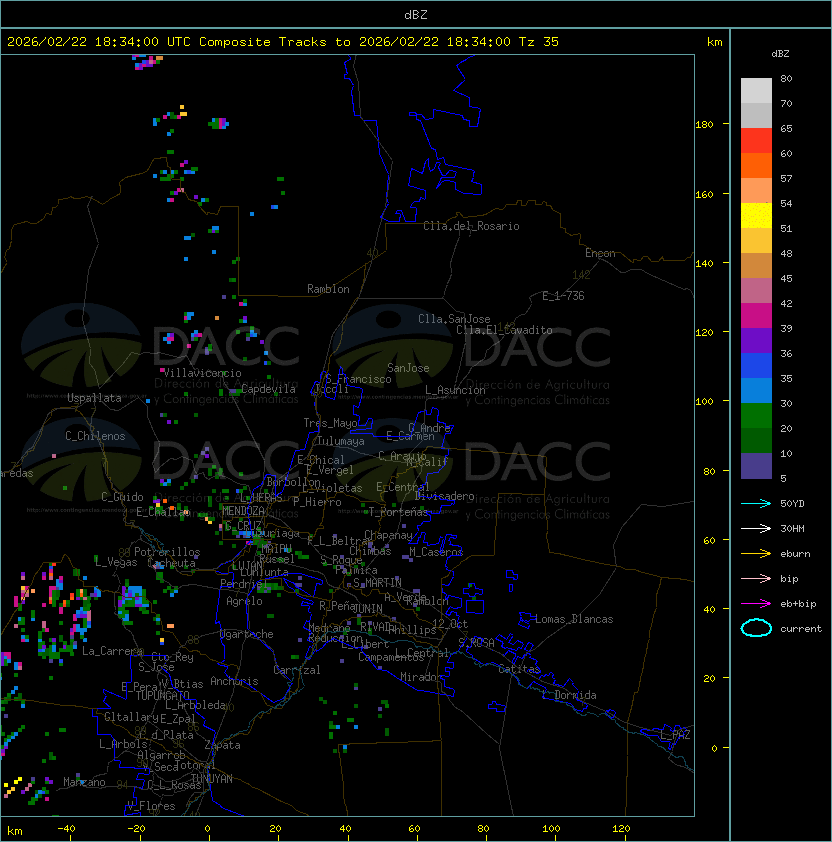Screen dimensions: 832x842
Task: Click the 'Tres_Mayo' place label
Action: pyautogui.click(x=330, y=423)
